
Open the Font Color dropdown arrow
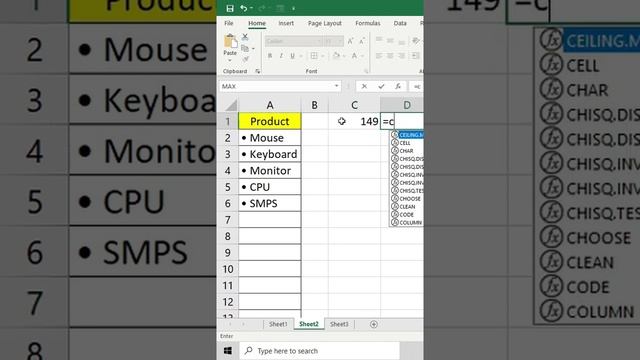coord(362,56)
